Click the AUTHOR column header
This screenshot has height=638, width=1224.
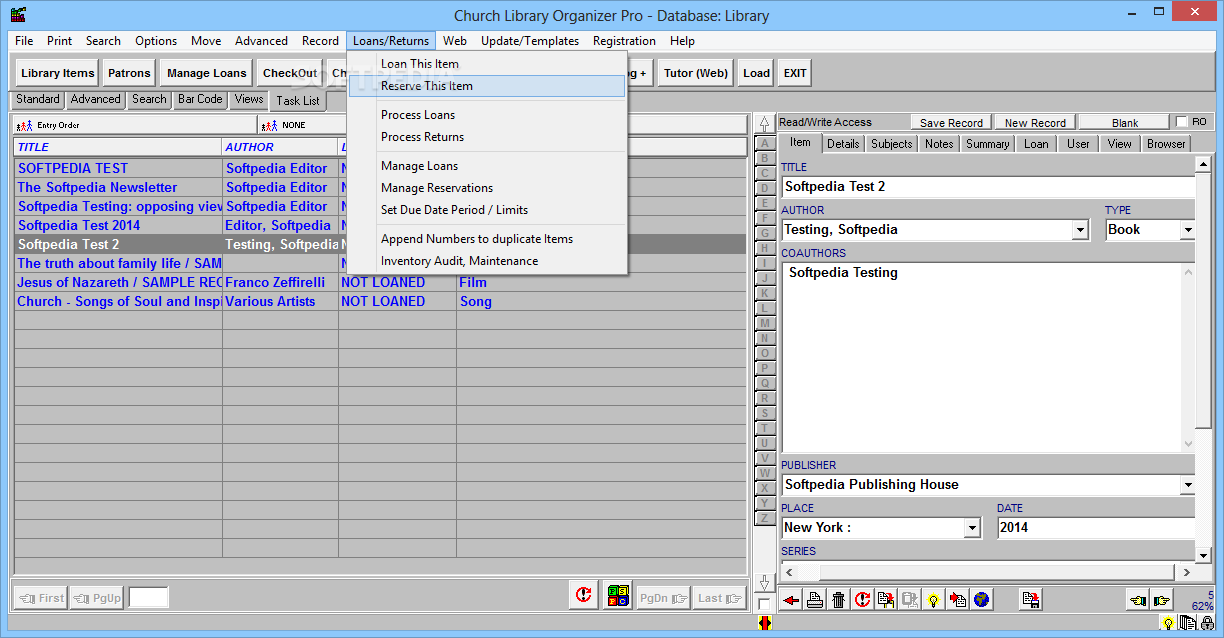pos(280,147)
